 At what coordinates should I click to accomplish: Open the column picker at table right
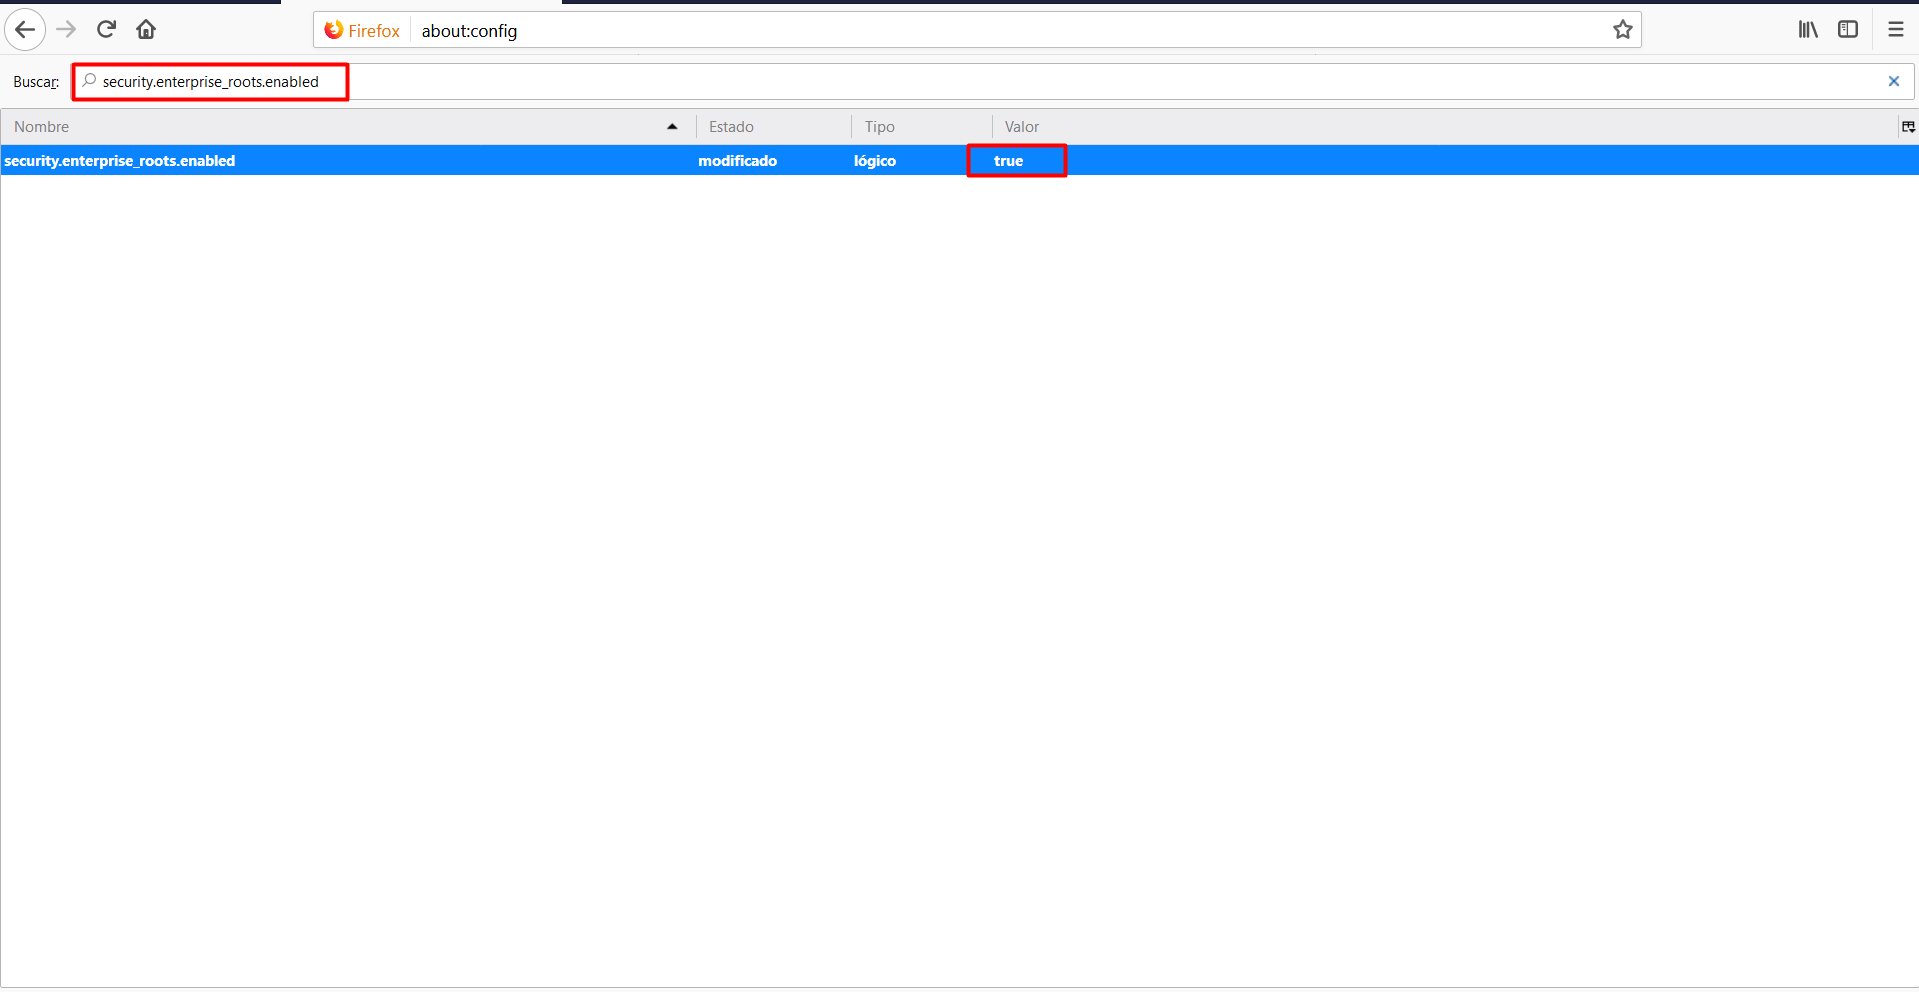pos(1908,127)
